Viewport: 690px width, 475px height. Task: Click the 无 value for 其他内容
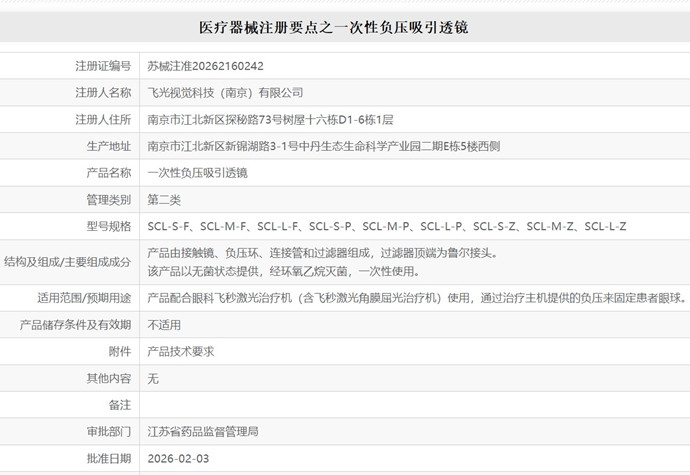153,379
